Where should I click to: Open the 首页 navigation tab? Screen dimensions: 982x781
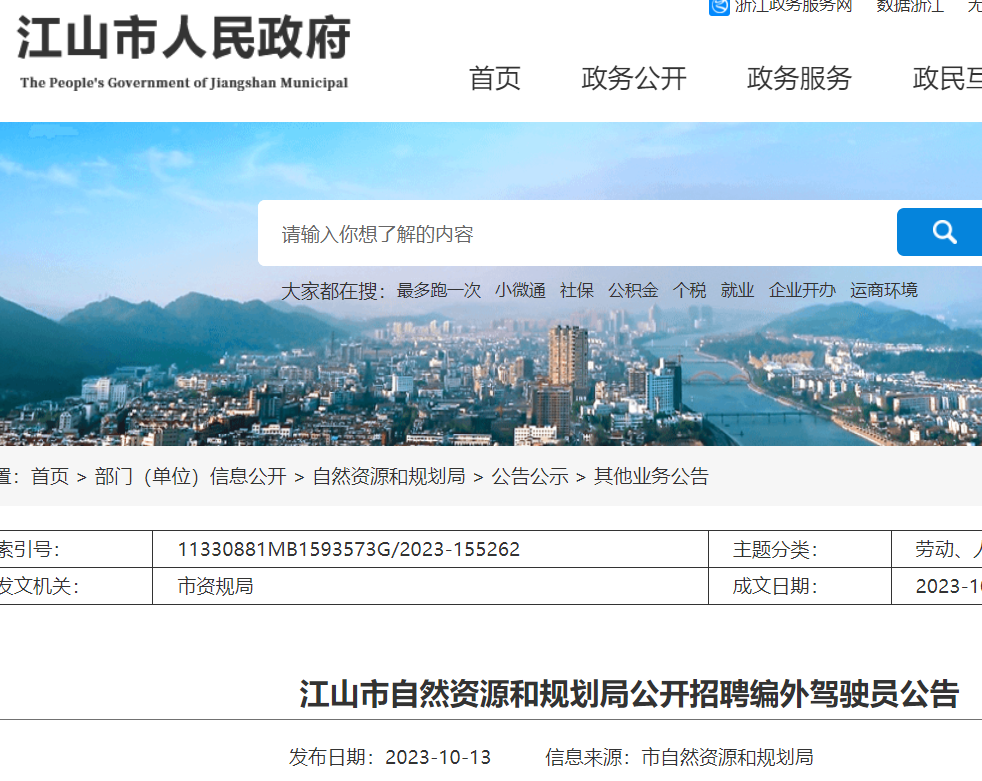(x=495, y=78)
